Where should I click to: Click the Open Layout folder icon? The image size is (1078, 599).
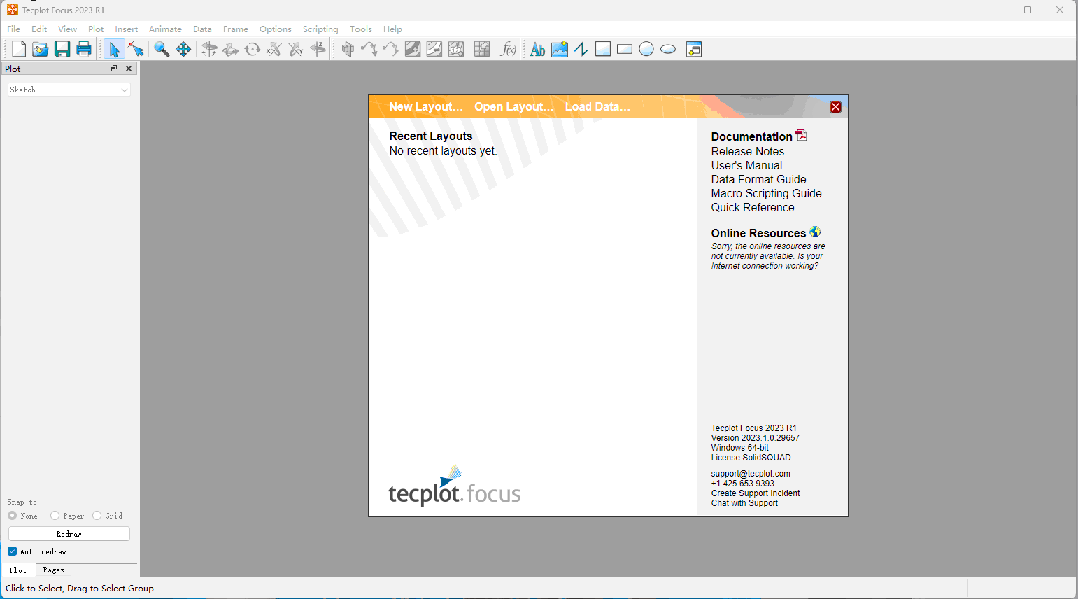[41, 49]
